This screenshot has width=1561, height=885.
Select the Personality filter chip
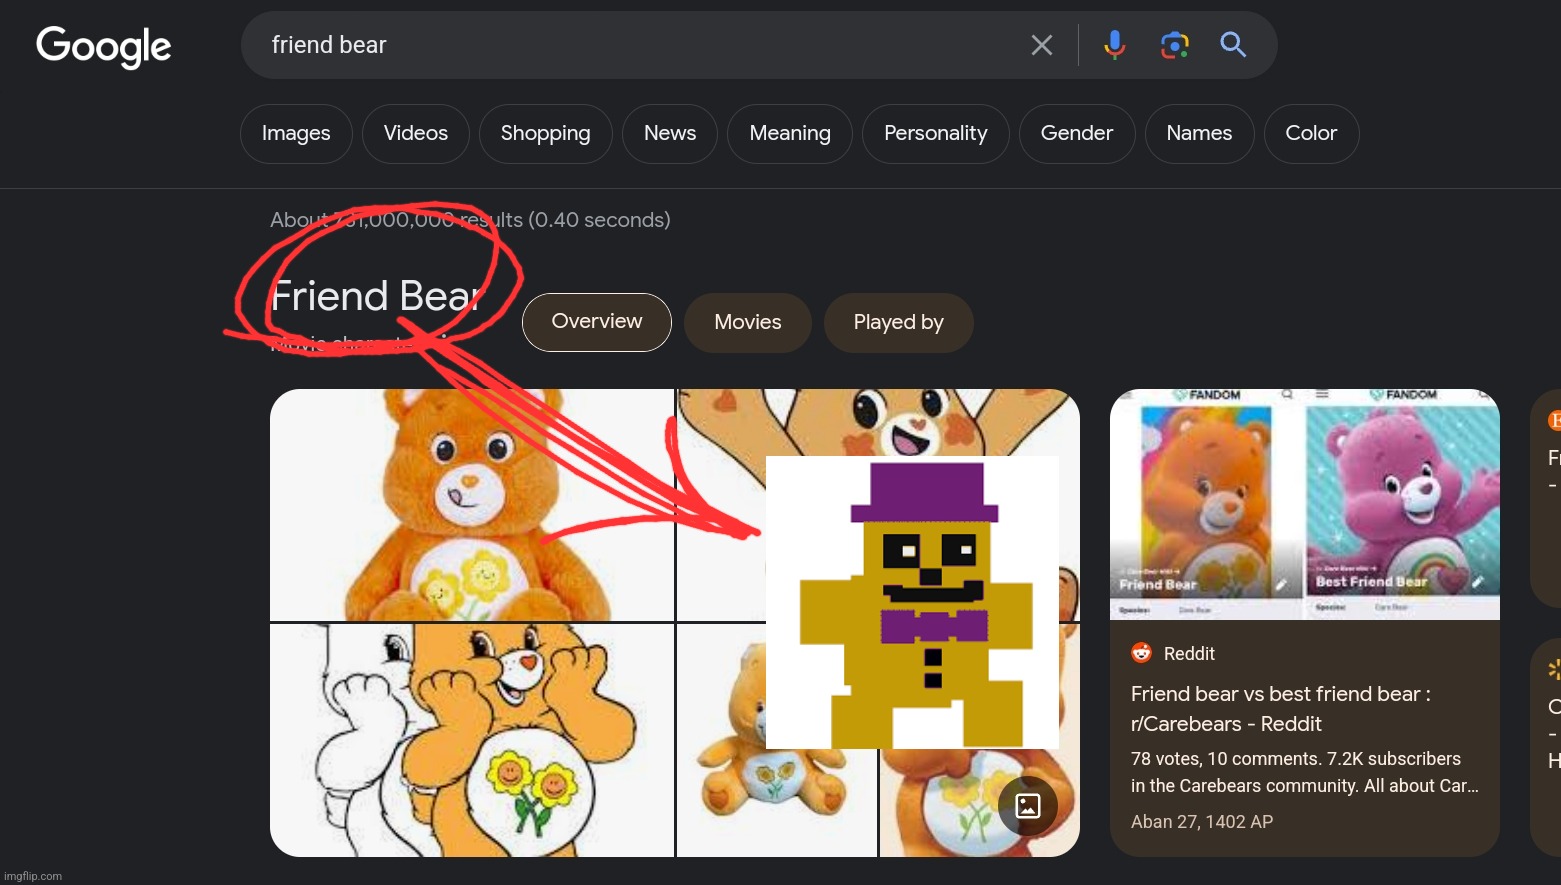(936, 133)
